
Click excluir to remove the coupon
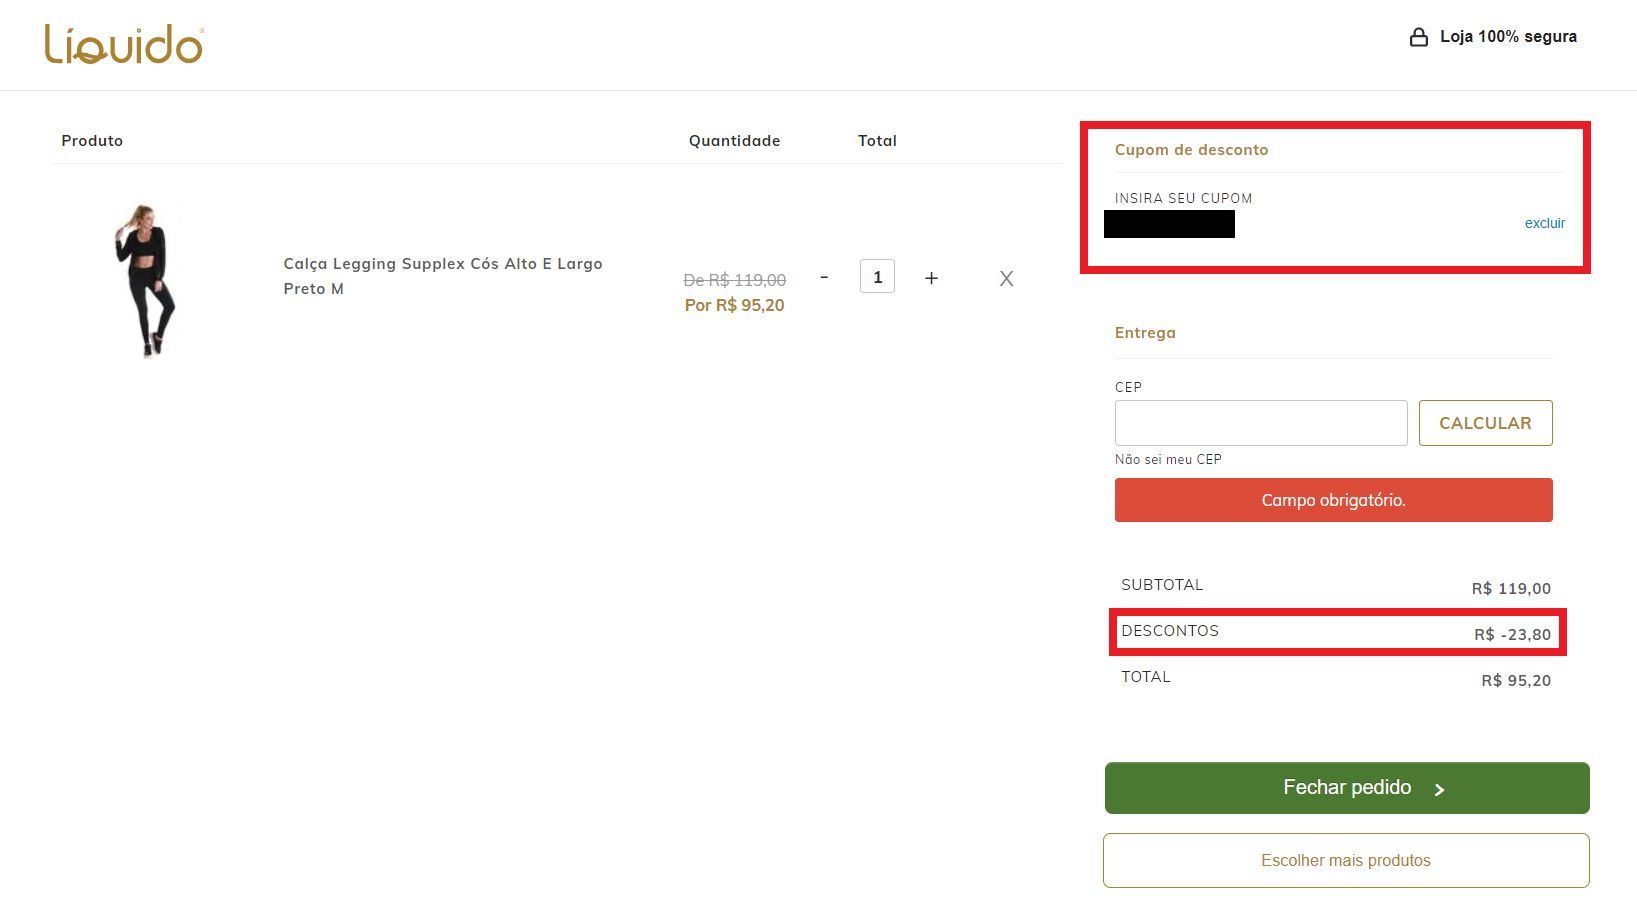pyautogui.click(x=1544, y=223)
